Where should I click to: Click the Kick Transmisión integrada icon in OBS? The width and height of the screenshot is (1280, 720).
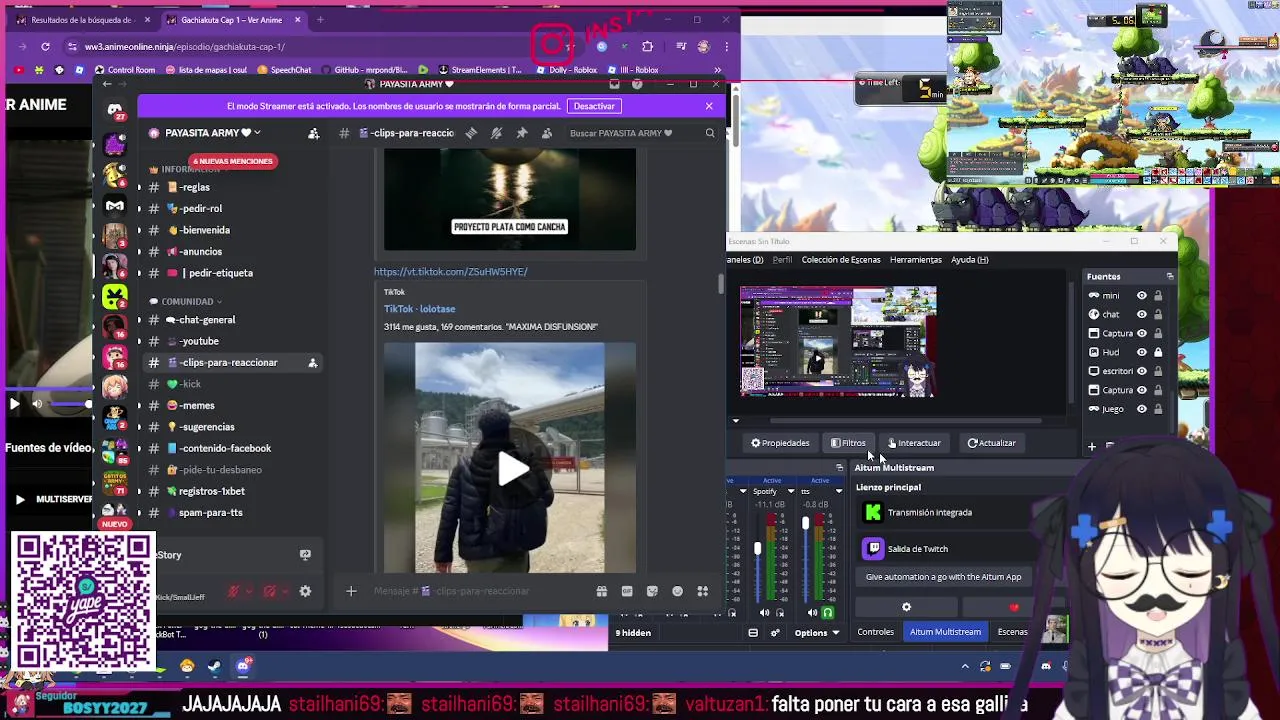point(873,513)
